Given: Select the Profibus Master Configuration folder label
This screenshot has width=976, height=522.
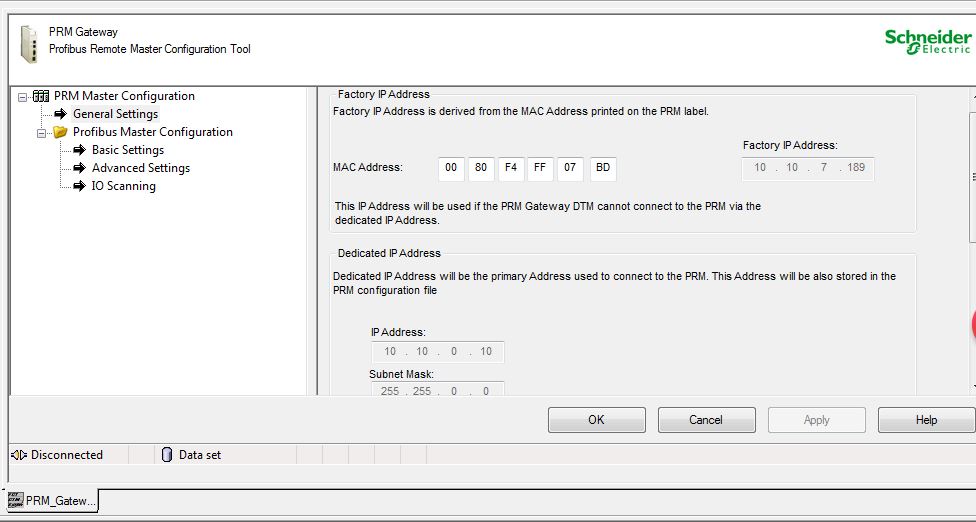Looking at the screenshot, I should coord(152,132).
